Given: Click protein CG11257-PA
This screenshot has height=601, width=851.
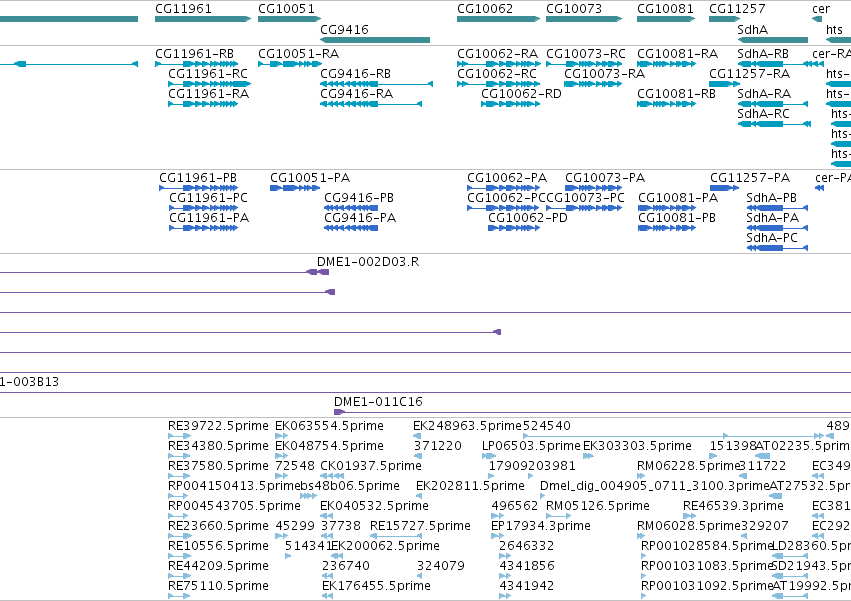Looking at the screenshot, I should tap(724, 188).
